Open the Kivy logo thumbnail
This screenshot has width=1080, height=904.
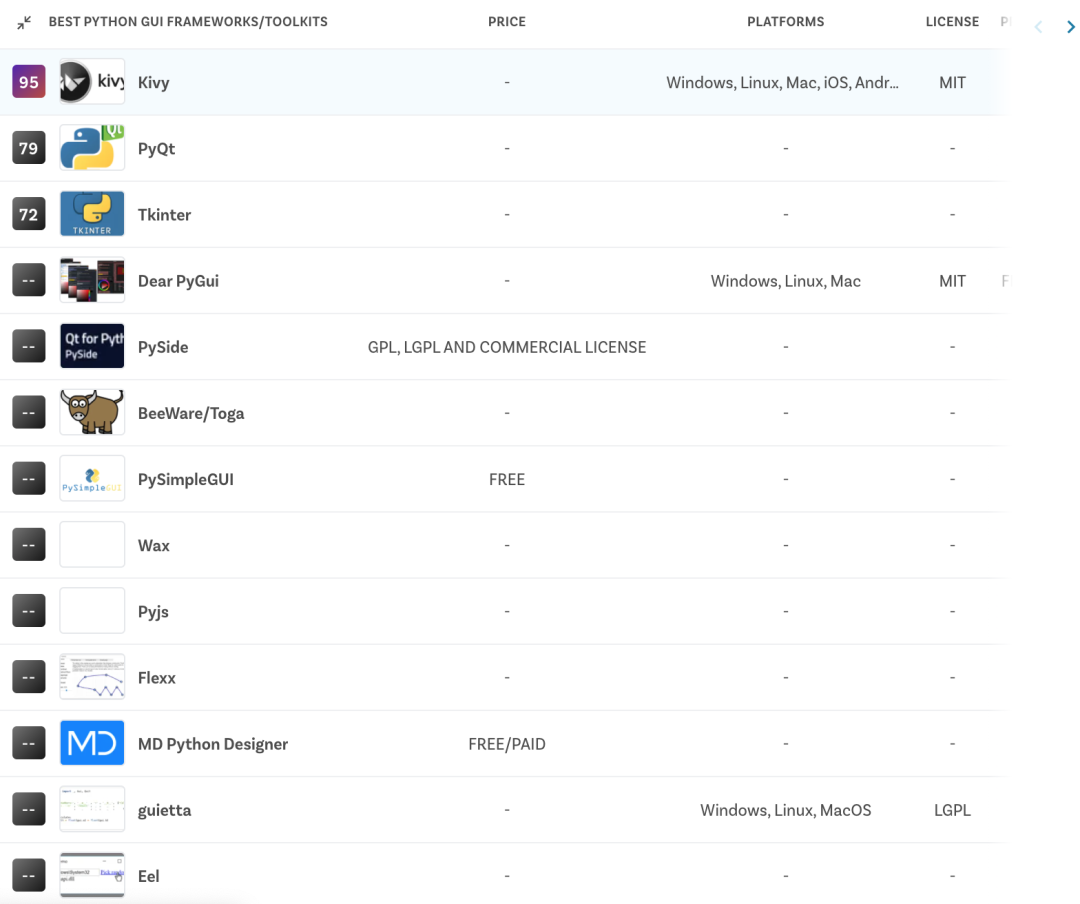92,82
